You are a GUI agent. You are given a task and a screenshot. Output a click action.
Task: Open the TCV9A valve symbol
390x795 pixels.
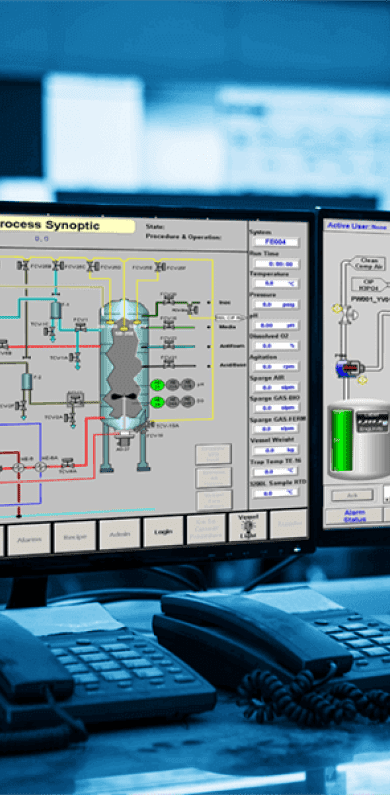70,417
